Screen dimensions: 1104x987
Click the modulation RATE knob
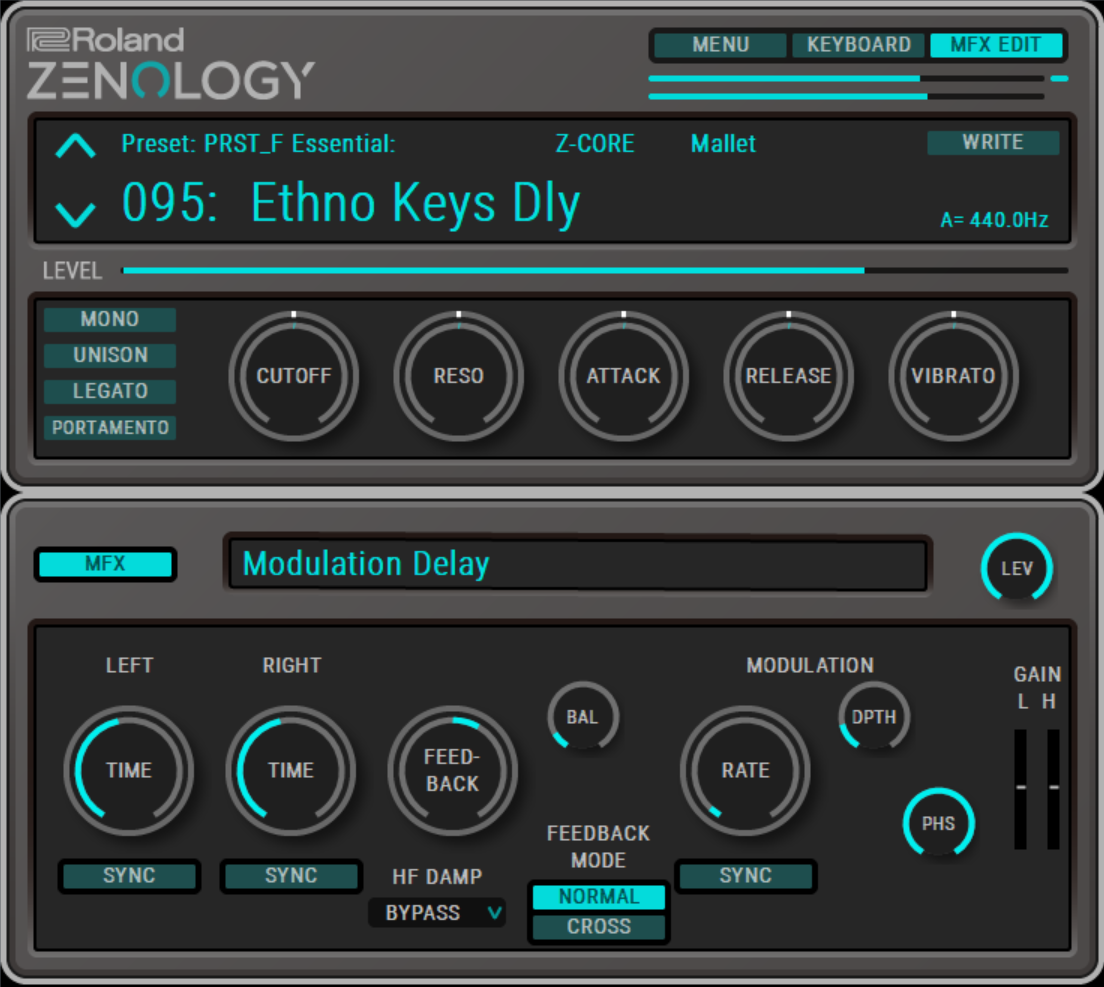pos(745,770)
